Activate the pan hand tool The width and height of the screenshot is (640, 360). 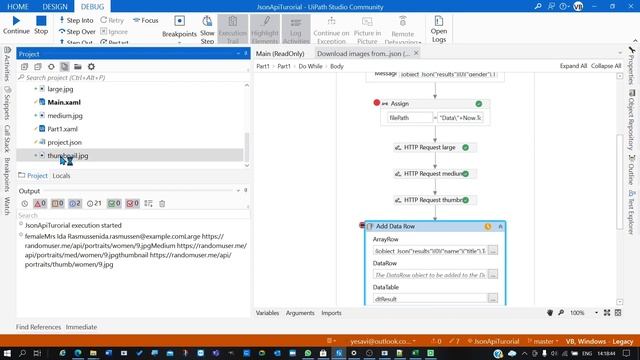point(550,313)
